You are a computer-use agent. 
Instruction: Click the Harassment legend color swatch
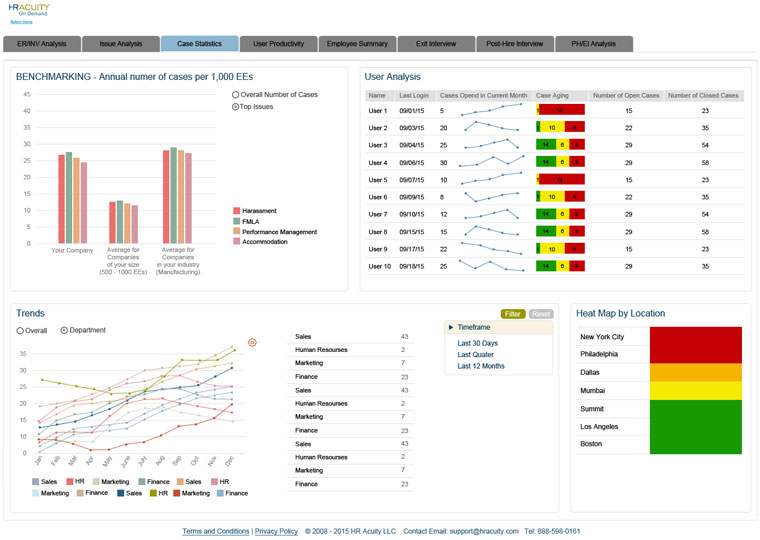[237, 211]
